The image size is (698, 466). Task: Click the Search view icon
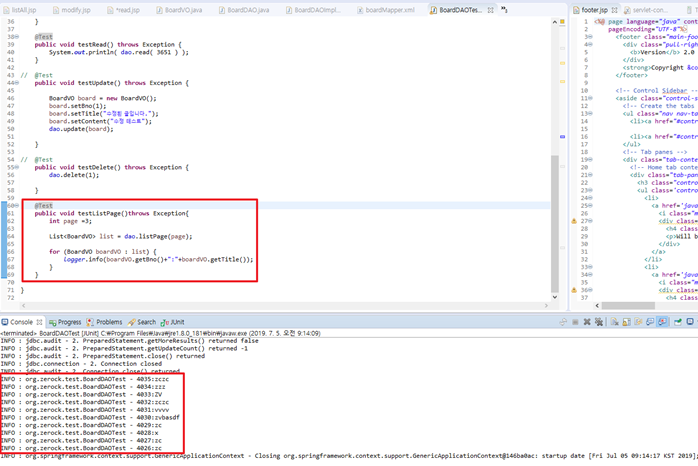(x=131, y=322)
